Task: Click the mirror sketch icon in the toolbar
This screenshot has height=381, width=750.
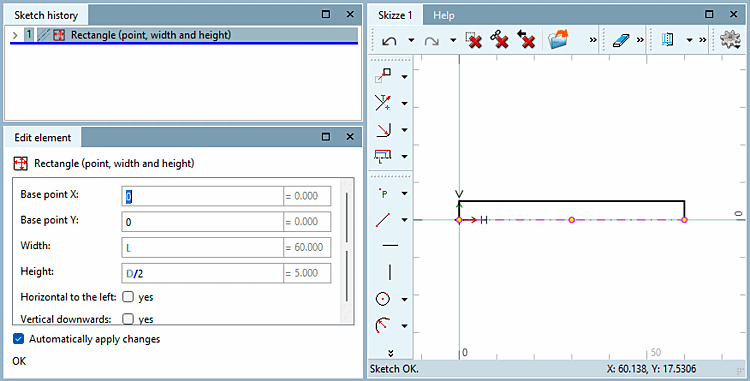Action: (668, 39)
